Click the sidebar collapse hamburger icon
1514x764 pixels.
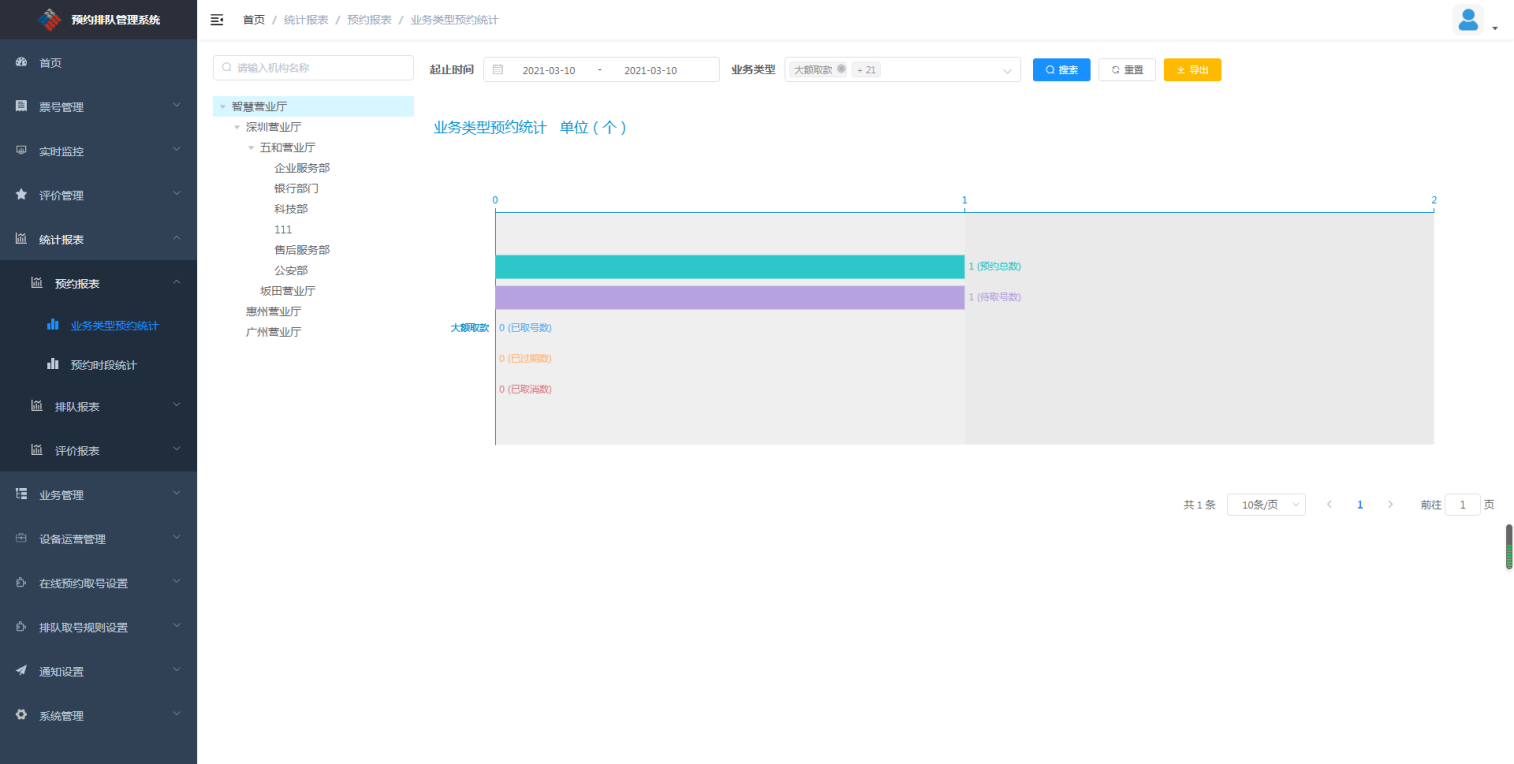pos(217,20)
